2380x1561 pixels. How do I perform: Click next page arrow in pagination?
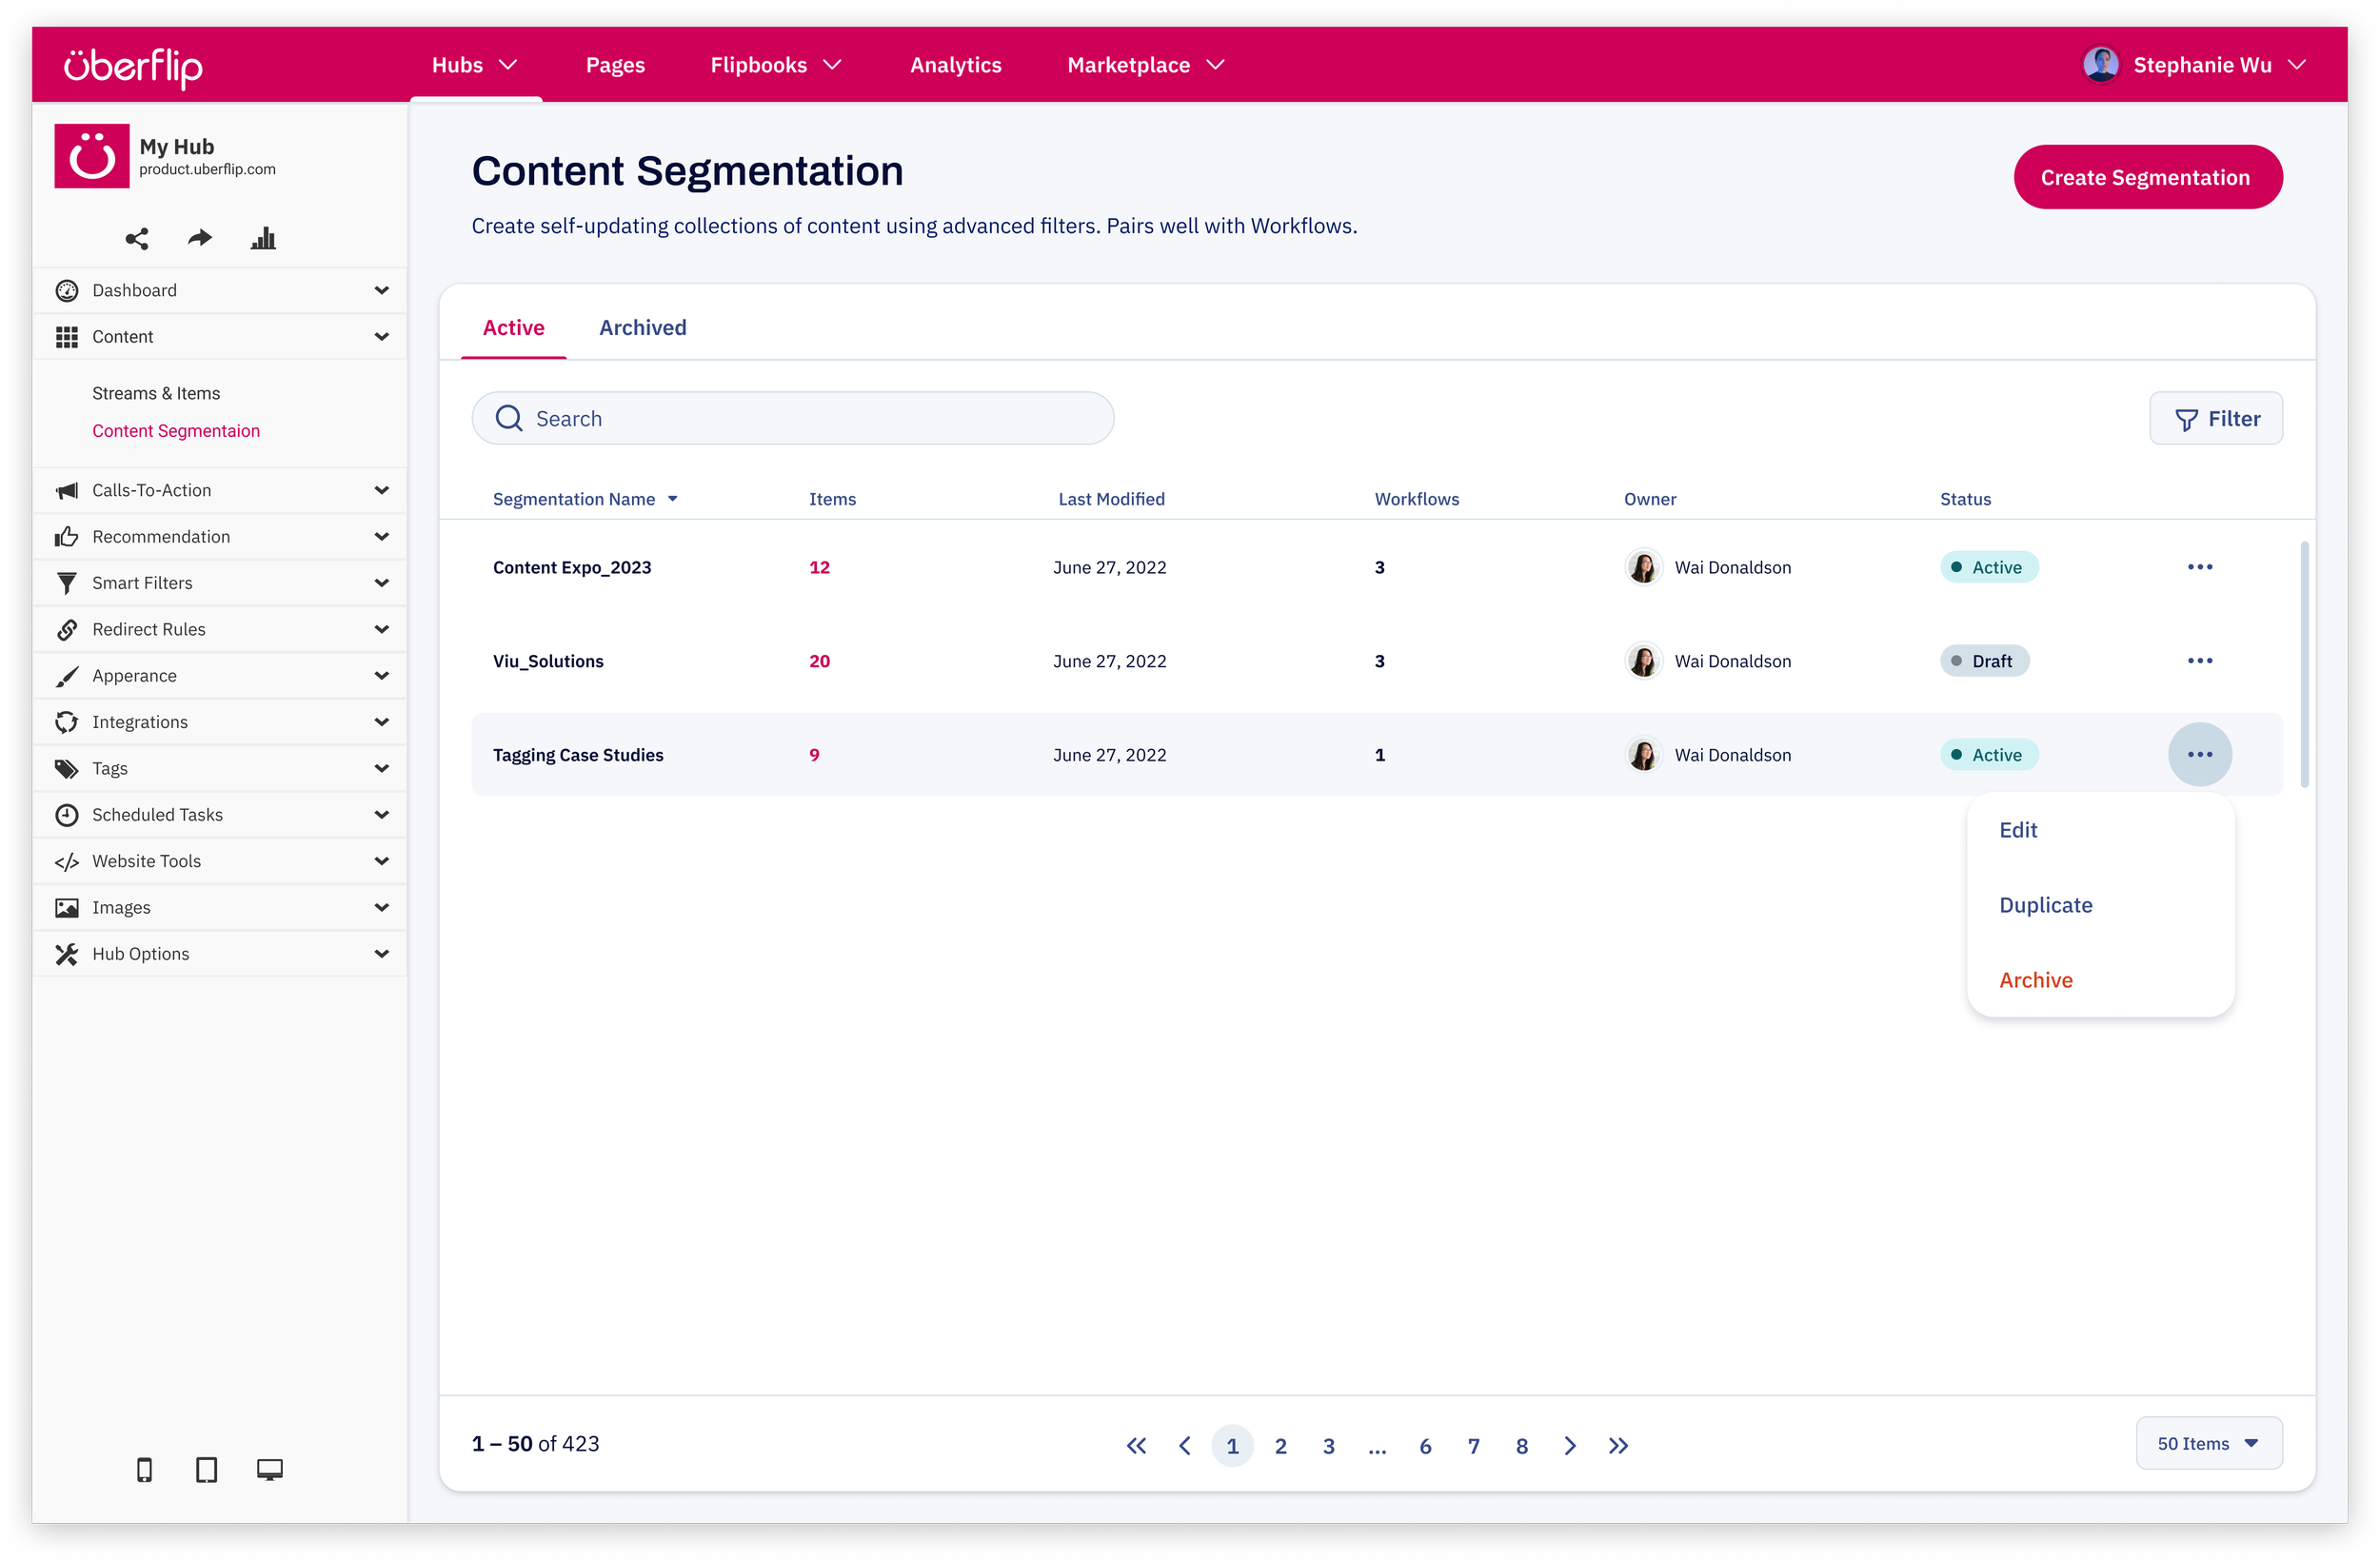(x=1569, y=1445)
